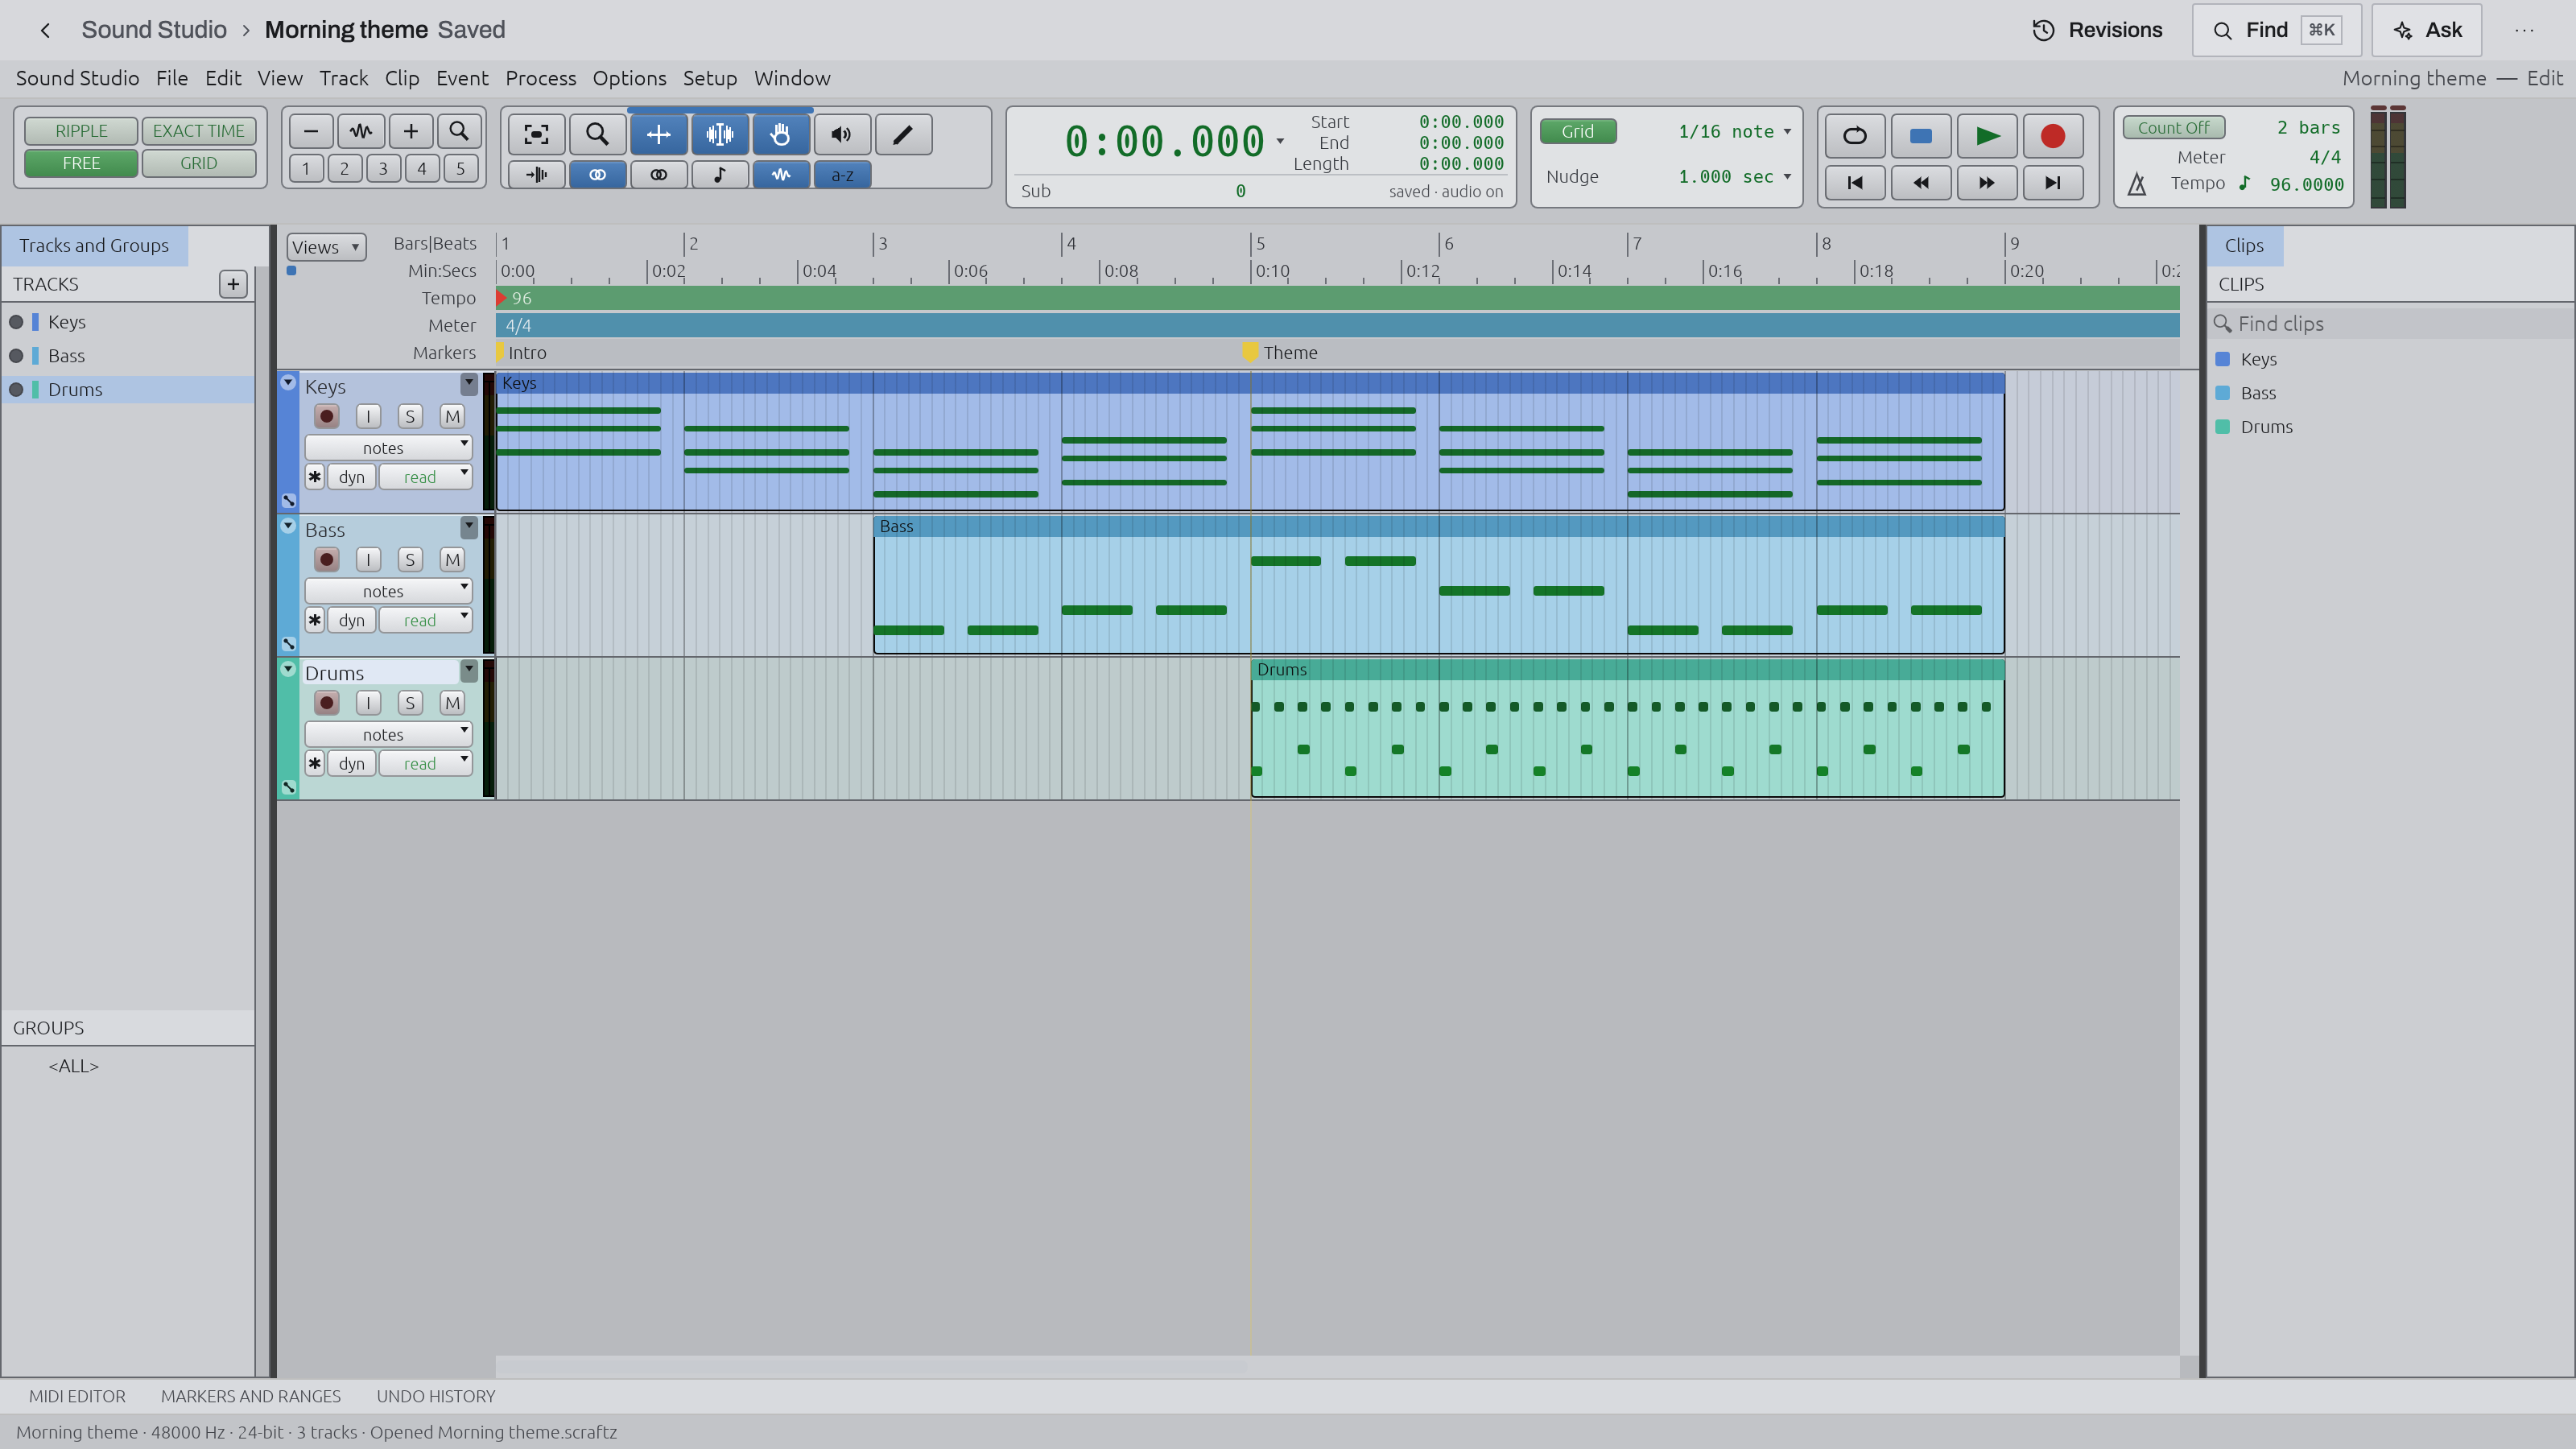Click the red Record transport button

pyautogui.click(x=2053, y=136)
